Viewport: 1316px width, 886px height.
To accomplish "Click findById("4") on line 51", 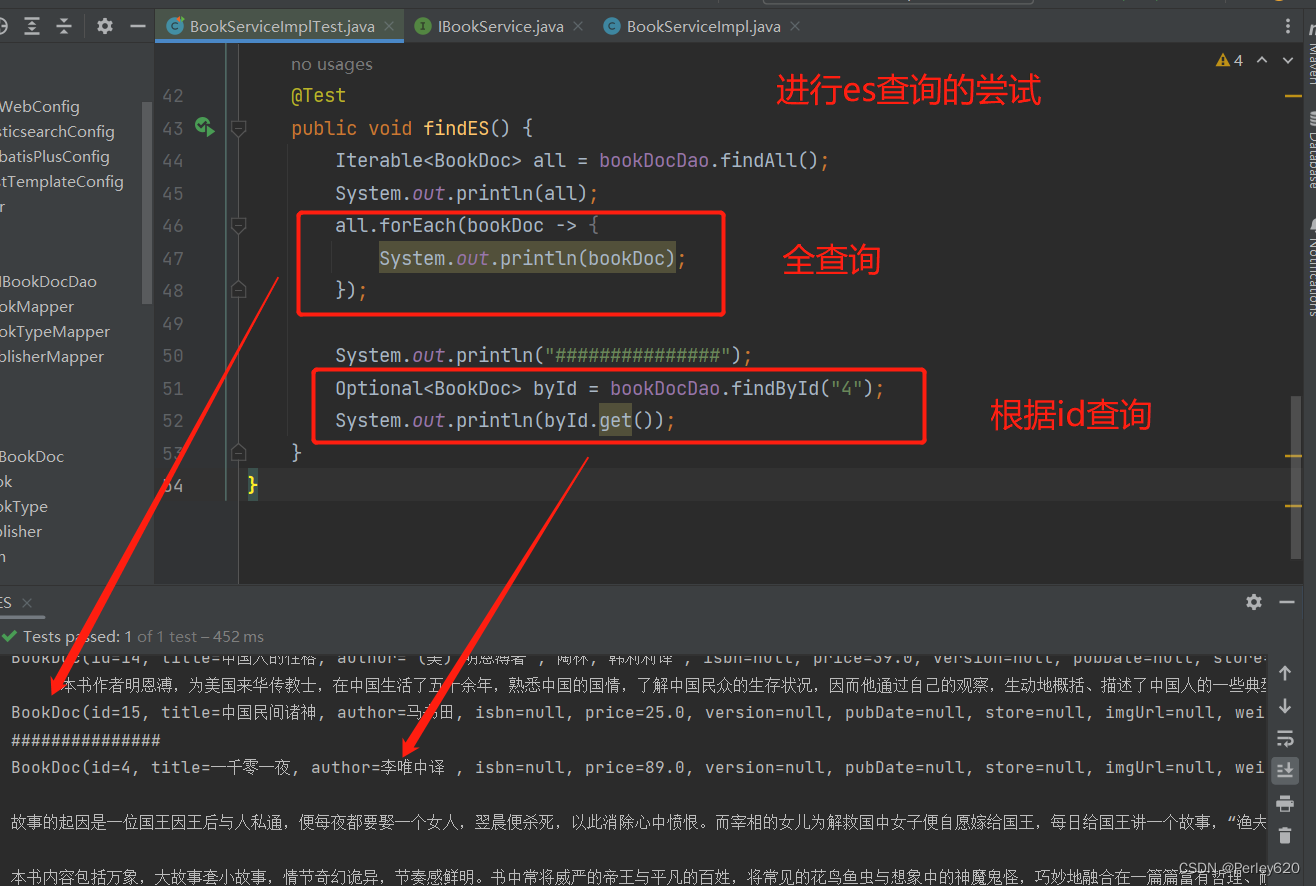I will click(x=802, y=388).
